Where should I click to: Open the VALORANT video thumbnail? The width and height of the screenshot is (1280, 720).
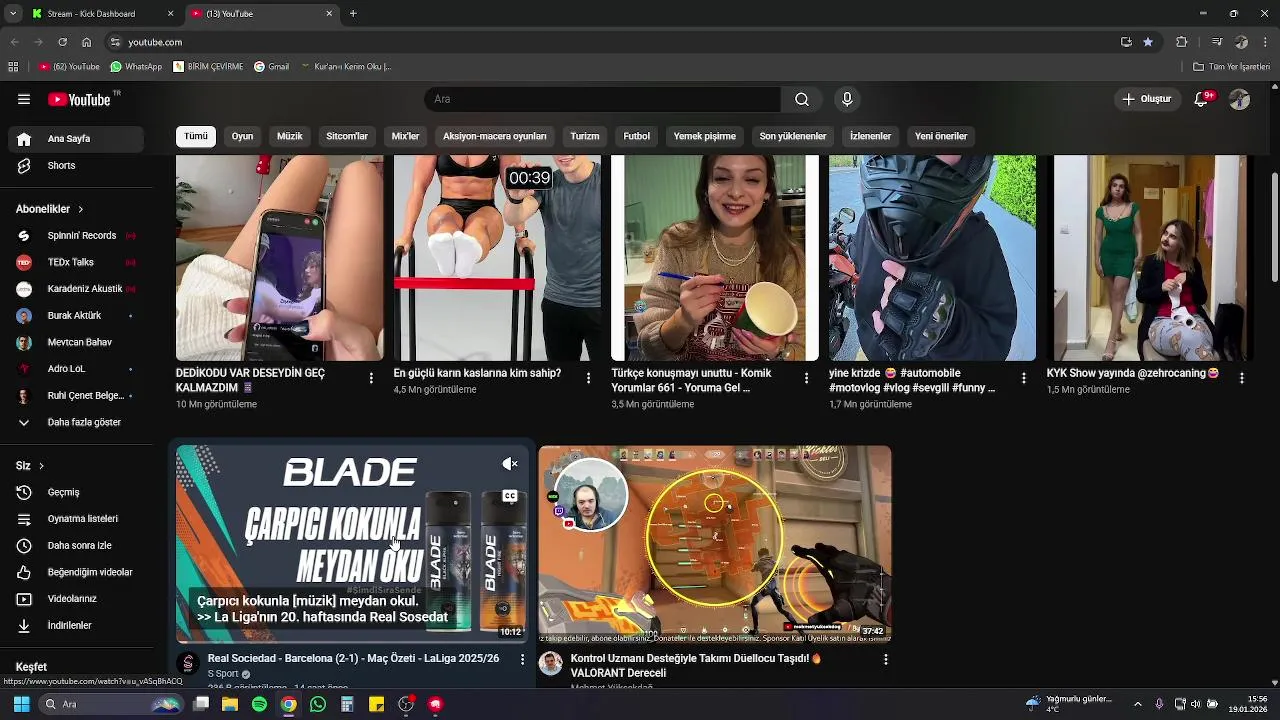point(715,544)
